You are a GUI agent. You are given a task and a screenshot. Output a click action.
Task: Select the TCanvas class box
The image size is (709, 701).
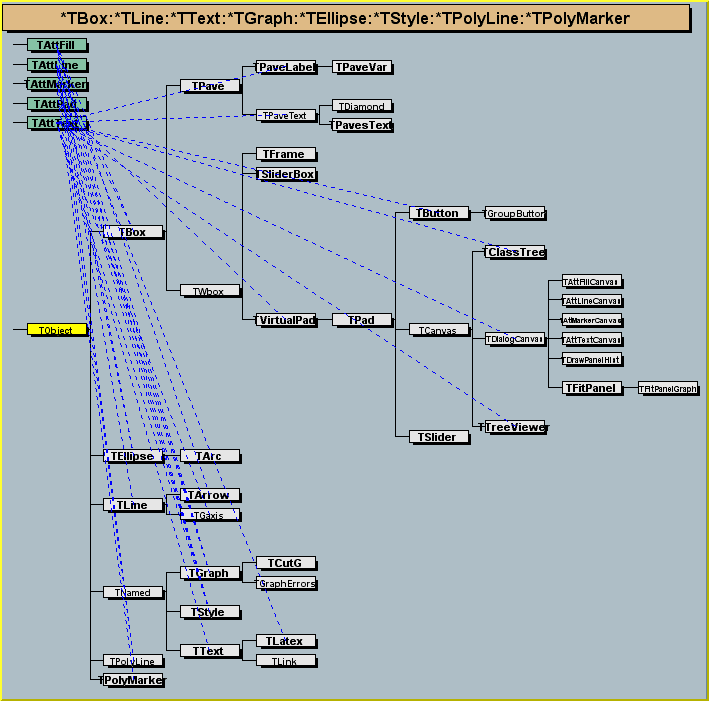438,329
